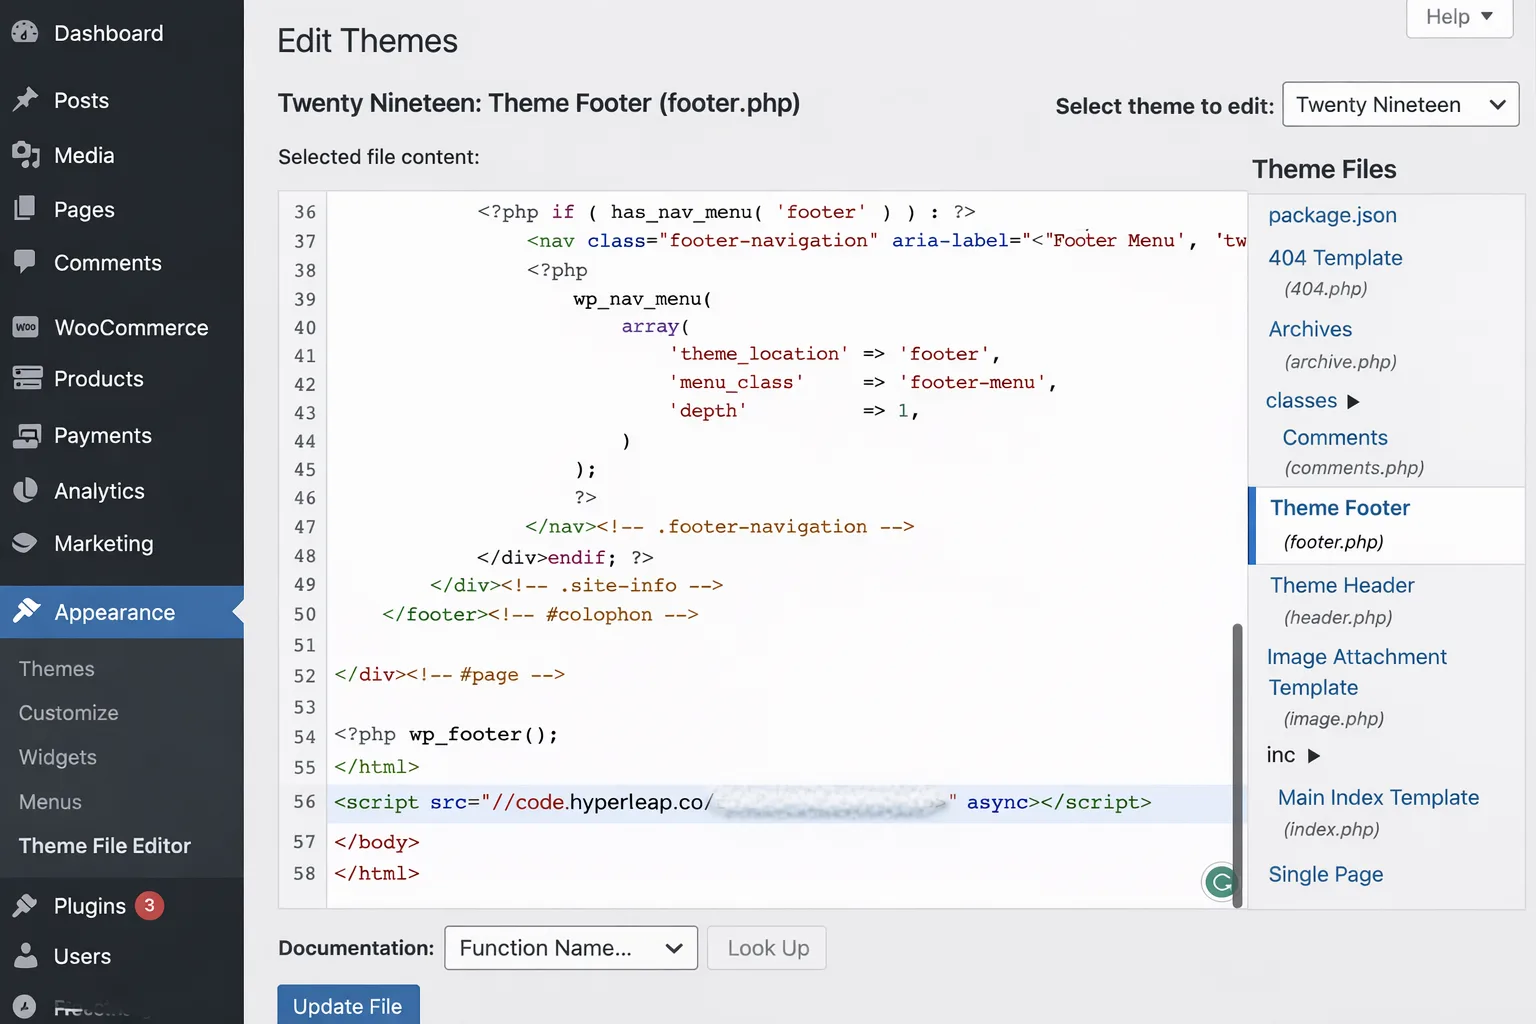Open the Select theme to edit dropdown
Image resolution: width=1536 pixels, height=1024 pixels.
click(1399, 104)
